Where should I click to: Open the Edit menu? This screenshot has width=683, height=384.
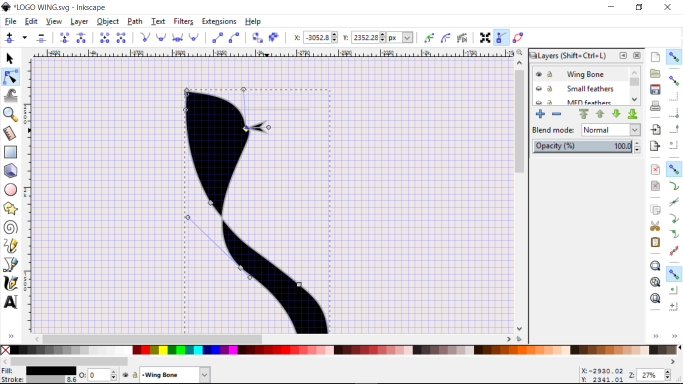coord(31,21)
